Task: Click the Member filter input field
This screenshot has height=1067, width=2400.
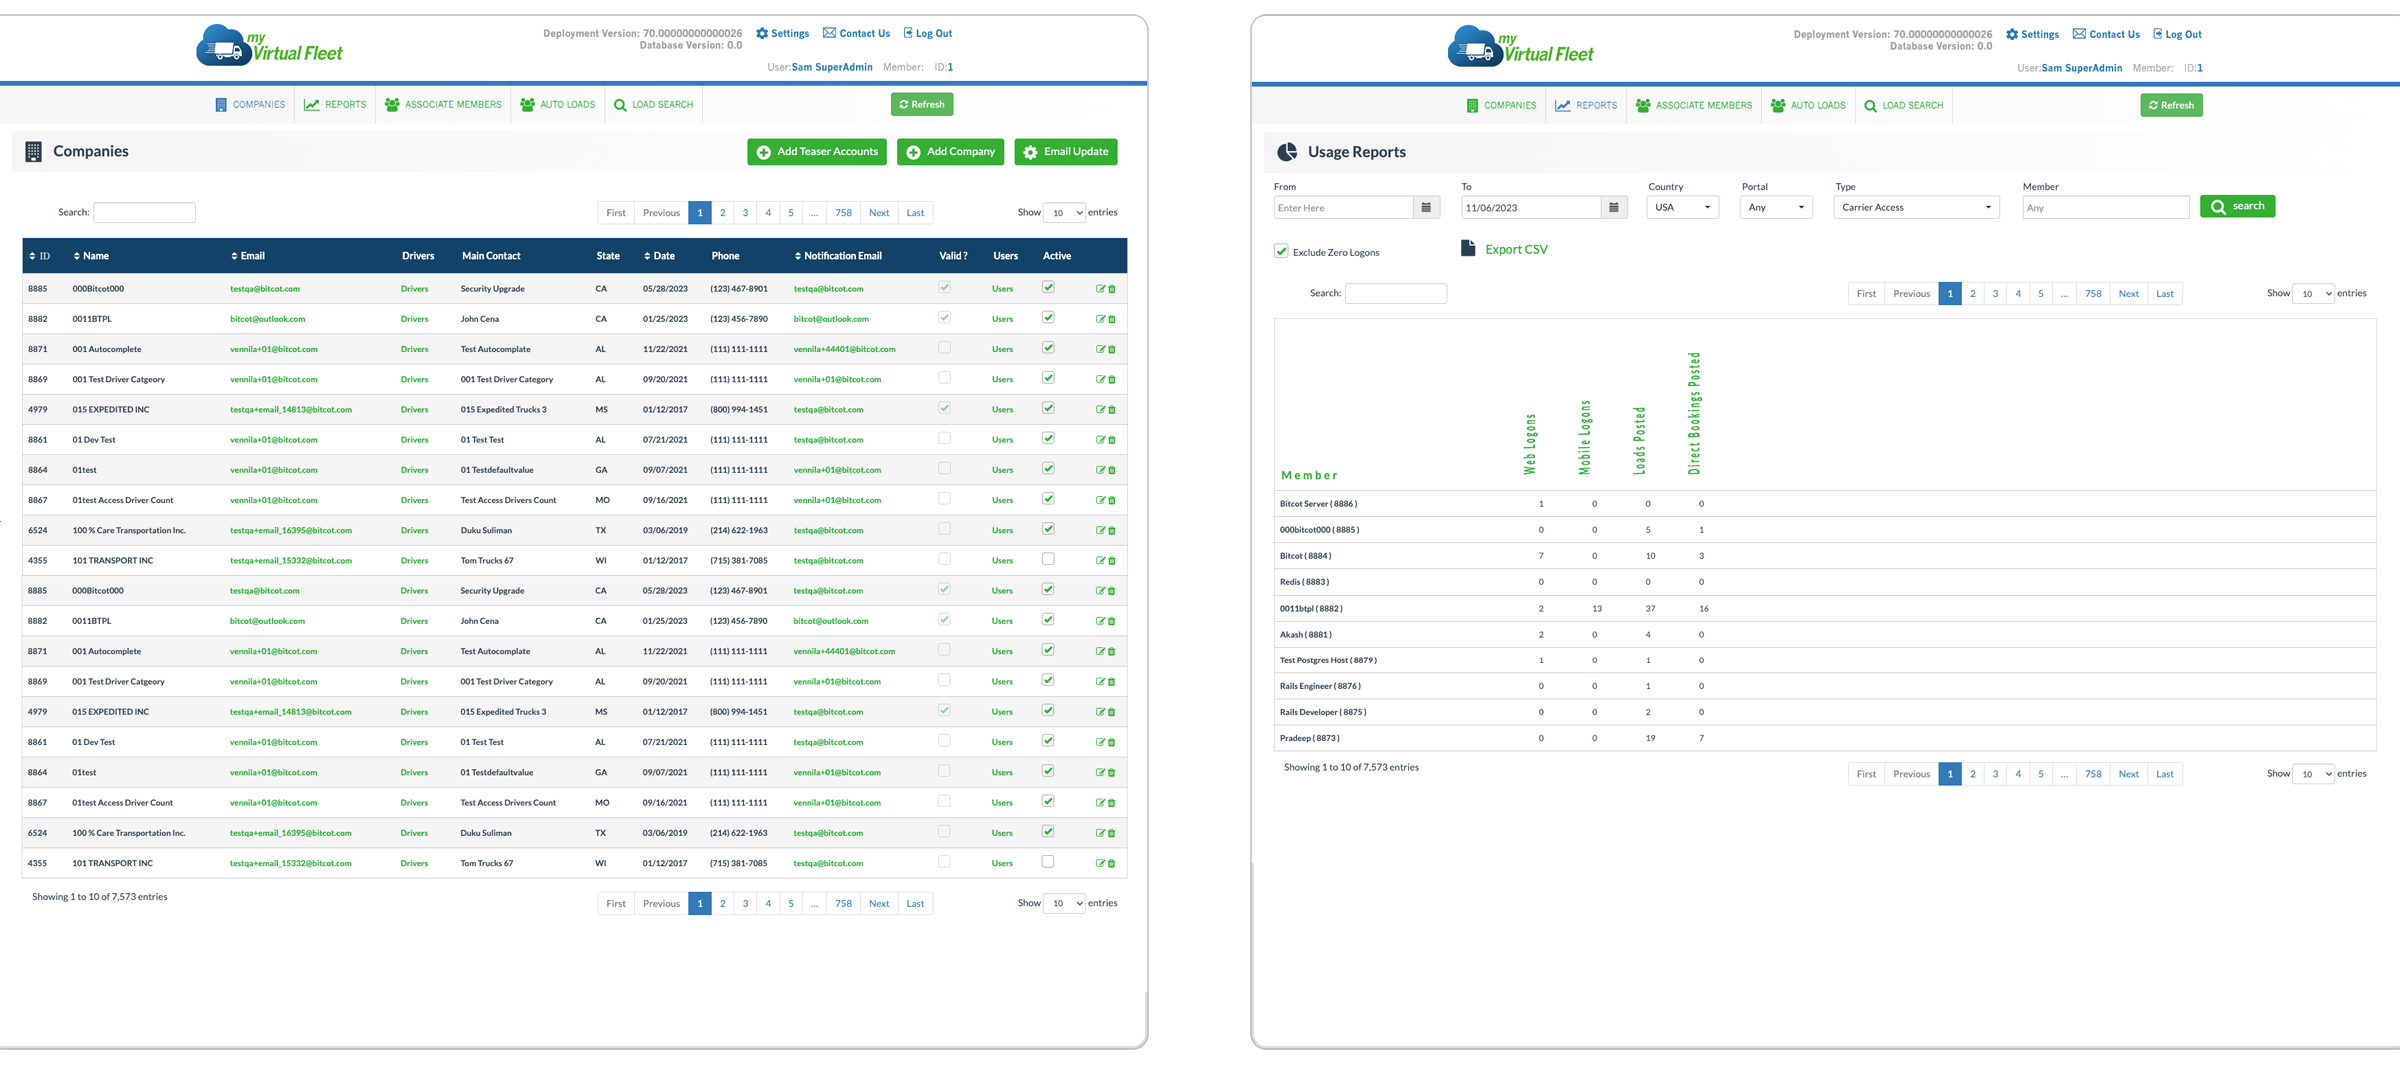Action: click(x=2105, y=208)
